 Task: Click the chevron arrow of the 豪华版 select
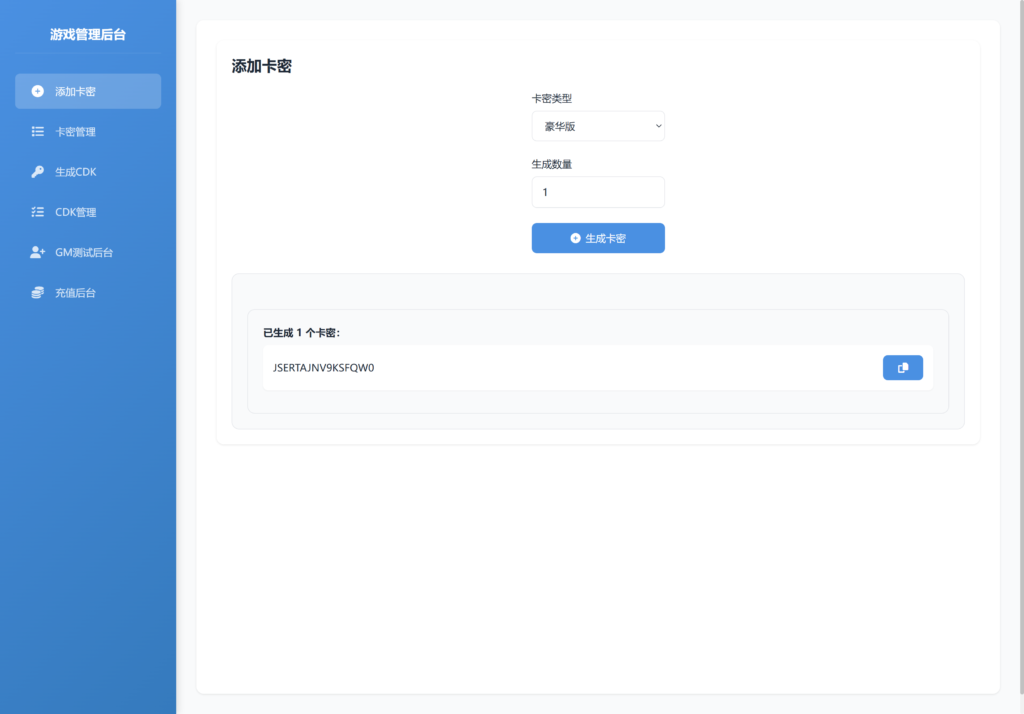pos(657,126)
